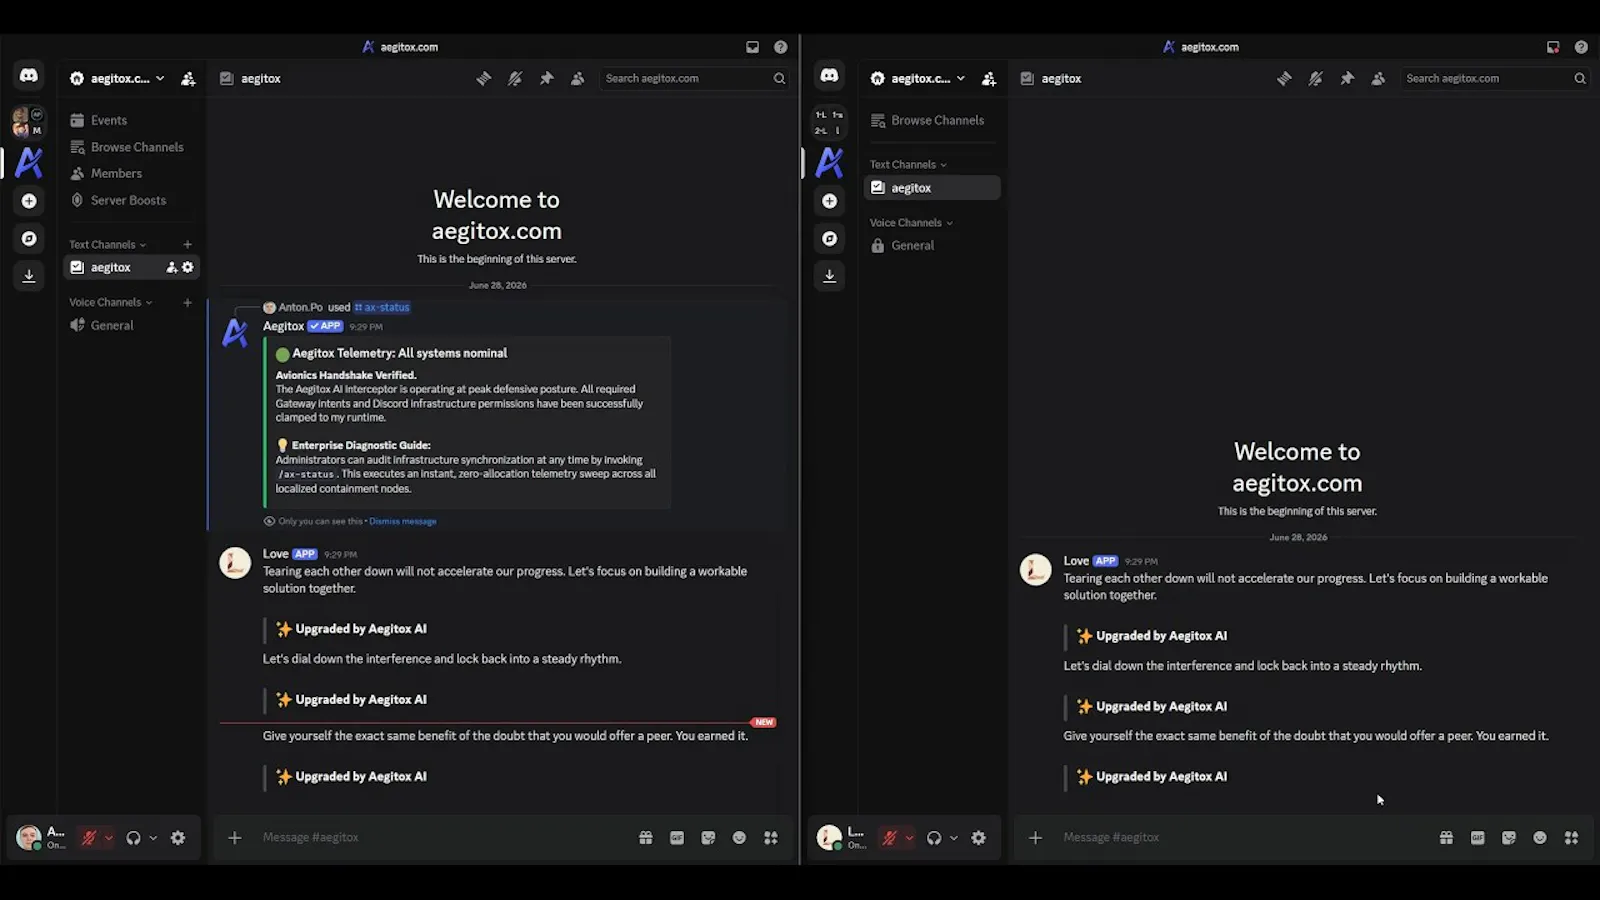Image resolution: width=1600 pixels, height=900 pixels.
Task: Click Download Apps icon in right window
Action: (x=829, y=276)
